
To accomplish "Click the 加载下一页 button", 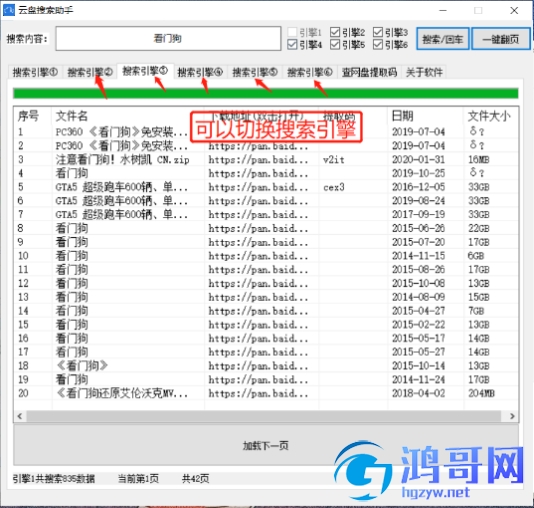I will click(x=266, y=445).
